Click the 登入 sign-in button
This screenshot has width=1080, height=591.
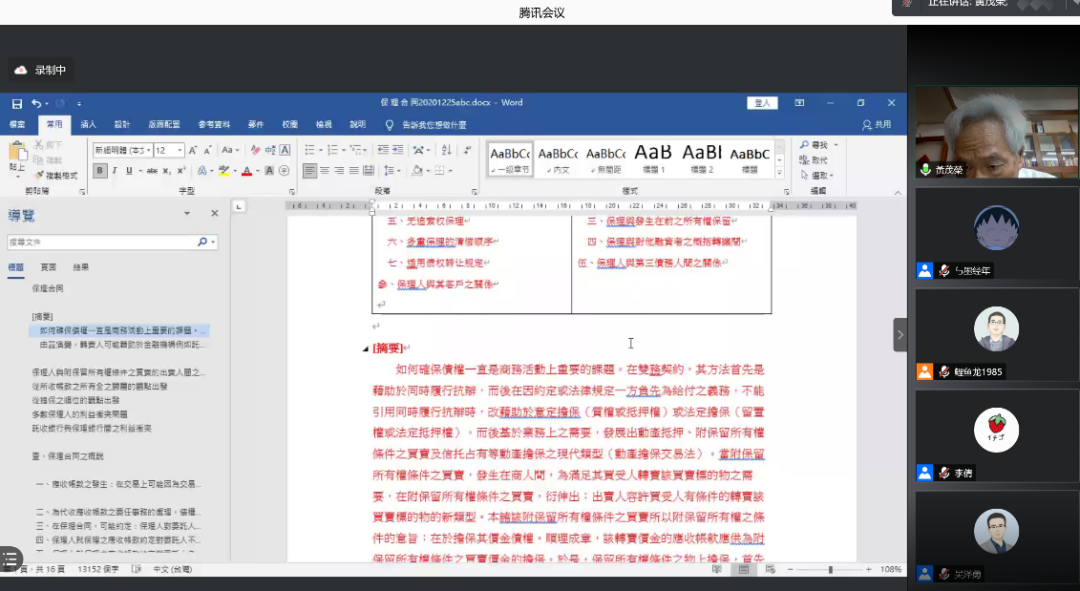[x=763, y=103]
